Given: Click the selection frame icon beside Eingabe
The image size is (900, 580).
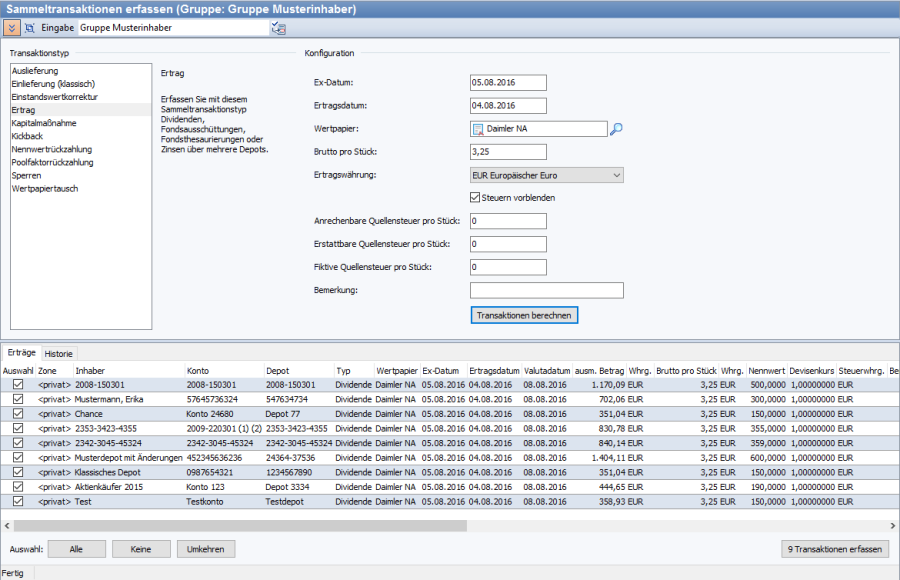Looking at the screenshot, I should [29, 28].
